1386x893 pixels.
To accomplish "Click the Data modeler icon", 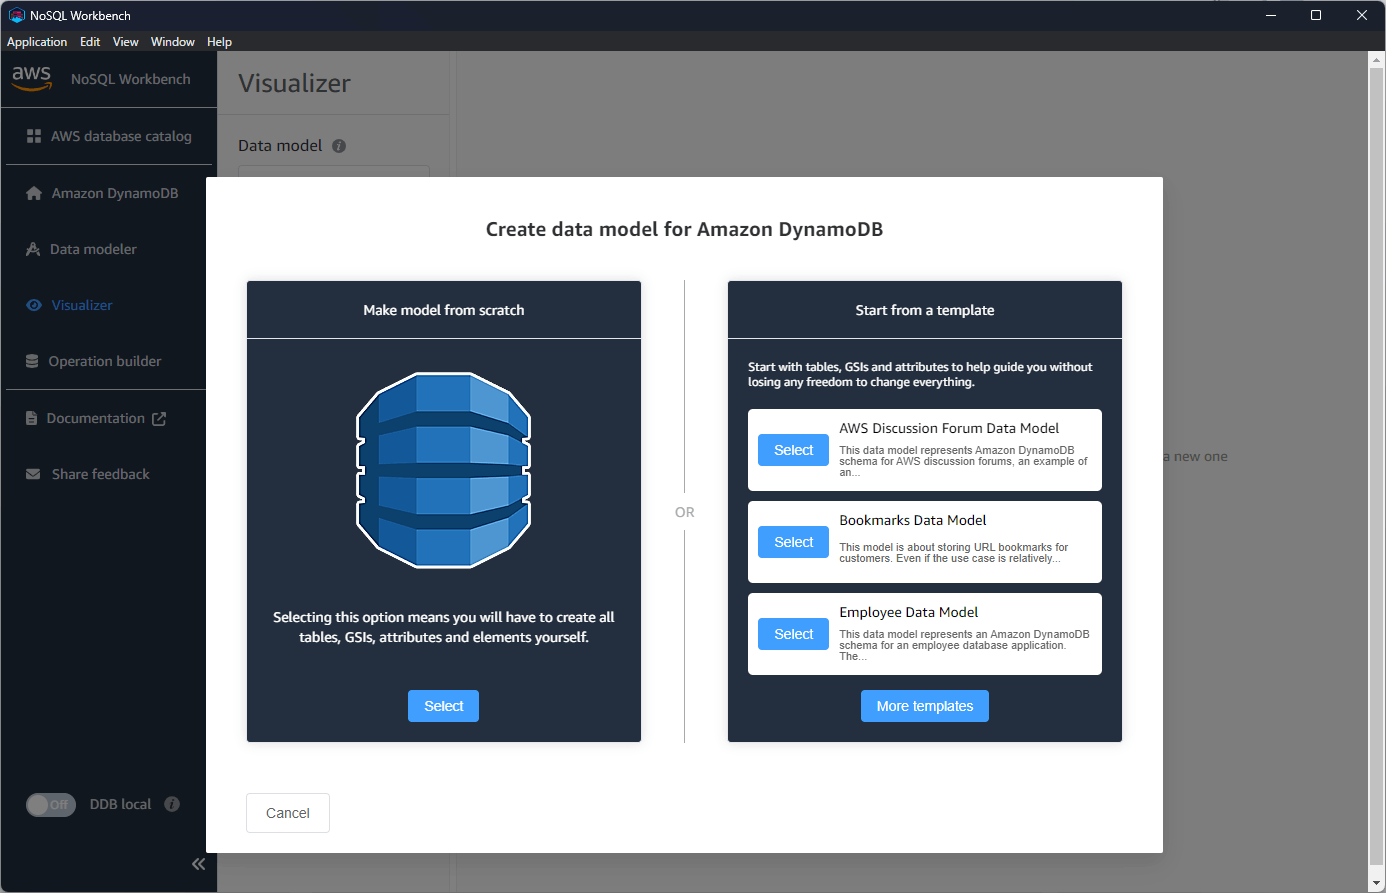I will click(33, 249).
